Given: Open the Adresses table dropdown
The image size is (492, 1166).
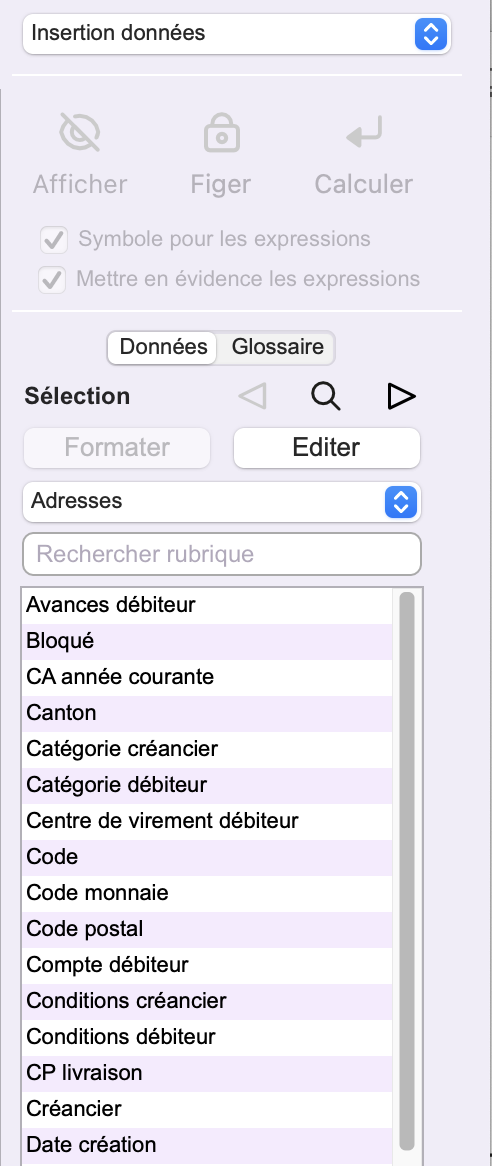Looking at the screenshot, I should [x=222, y=502].
